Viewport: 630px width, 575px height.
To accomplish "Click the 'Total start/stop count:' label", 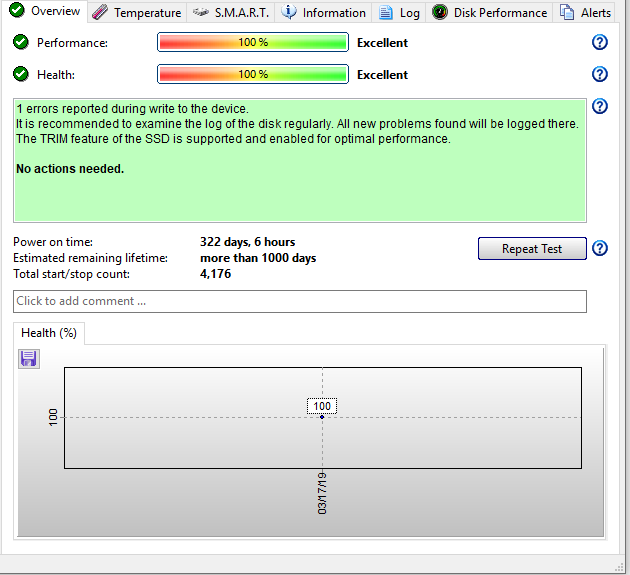I will (x=72, y=274).
